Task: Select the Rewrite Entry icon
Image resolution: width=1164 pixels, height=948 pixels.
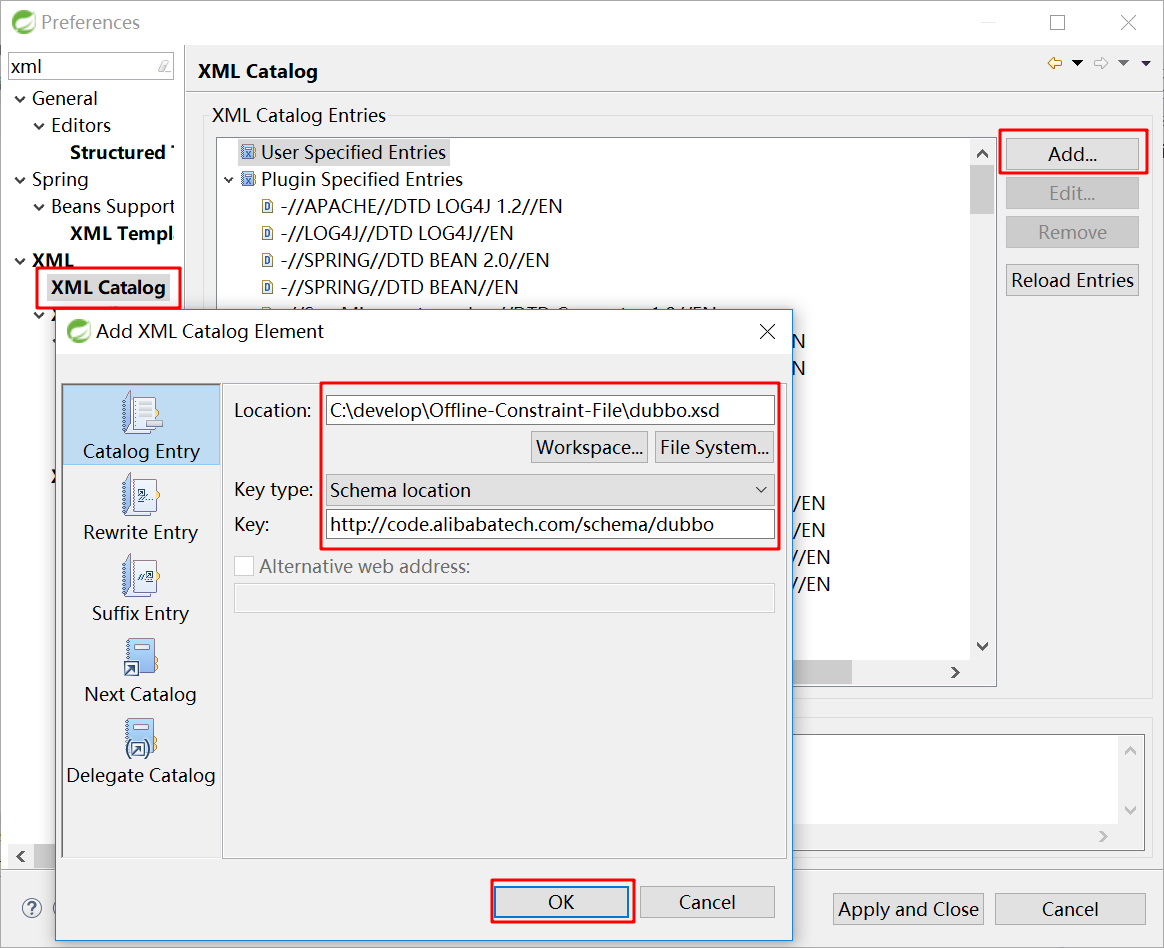Action: point(140,495)
